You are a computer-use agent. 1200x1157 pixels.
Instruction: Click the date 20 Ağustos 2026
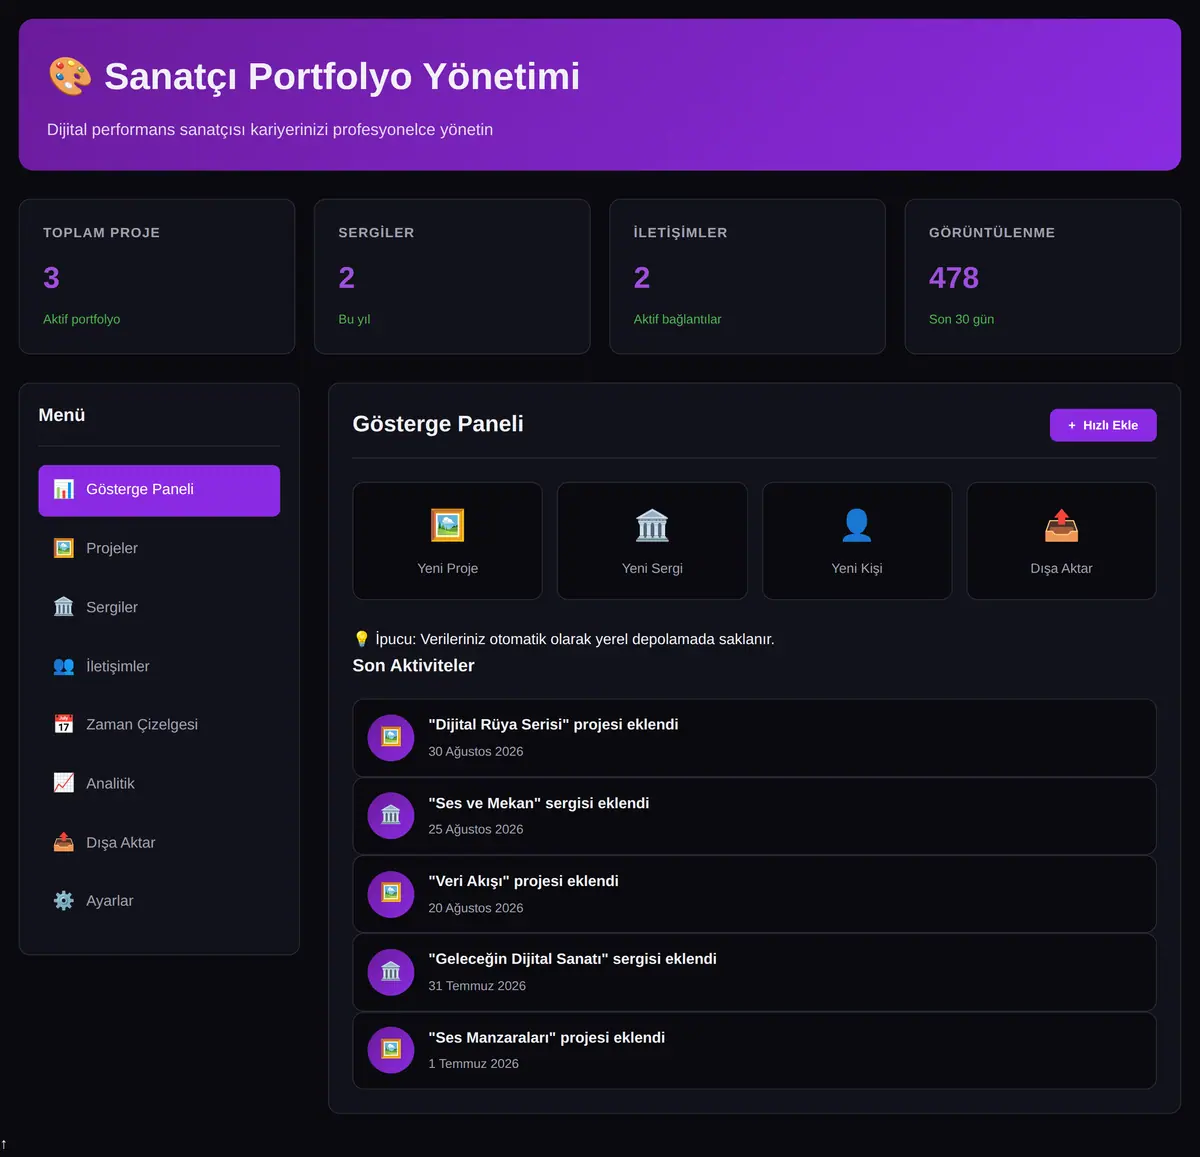tap(476, 908)
